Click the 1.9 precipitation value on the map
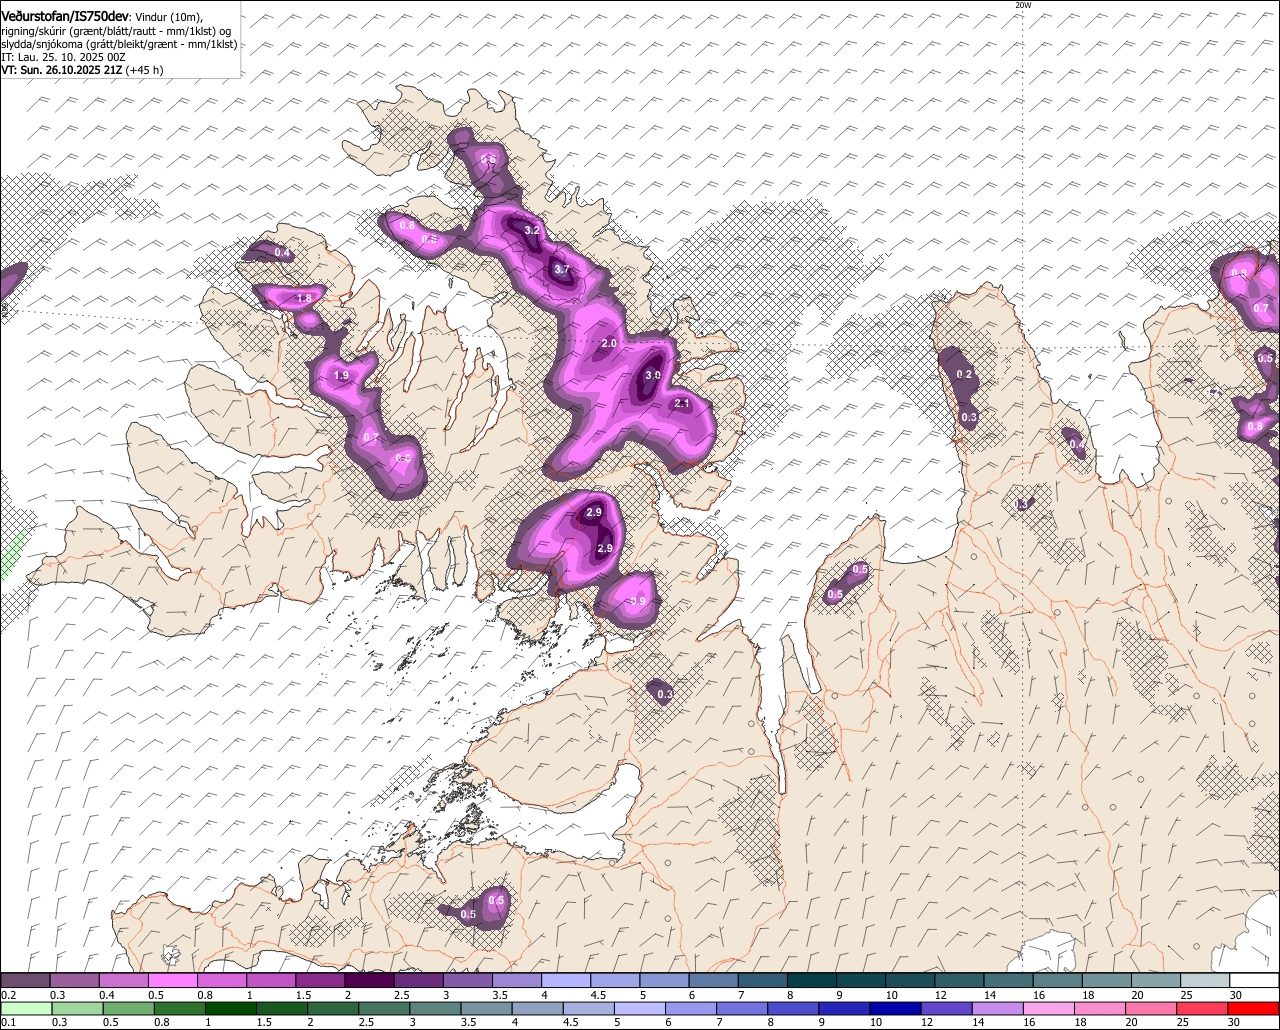This screenshot has width=1280, height=1030. (341, 376)
